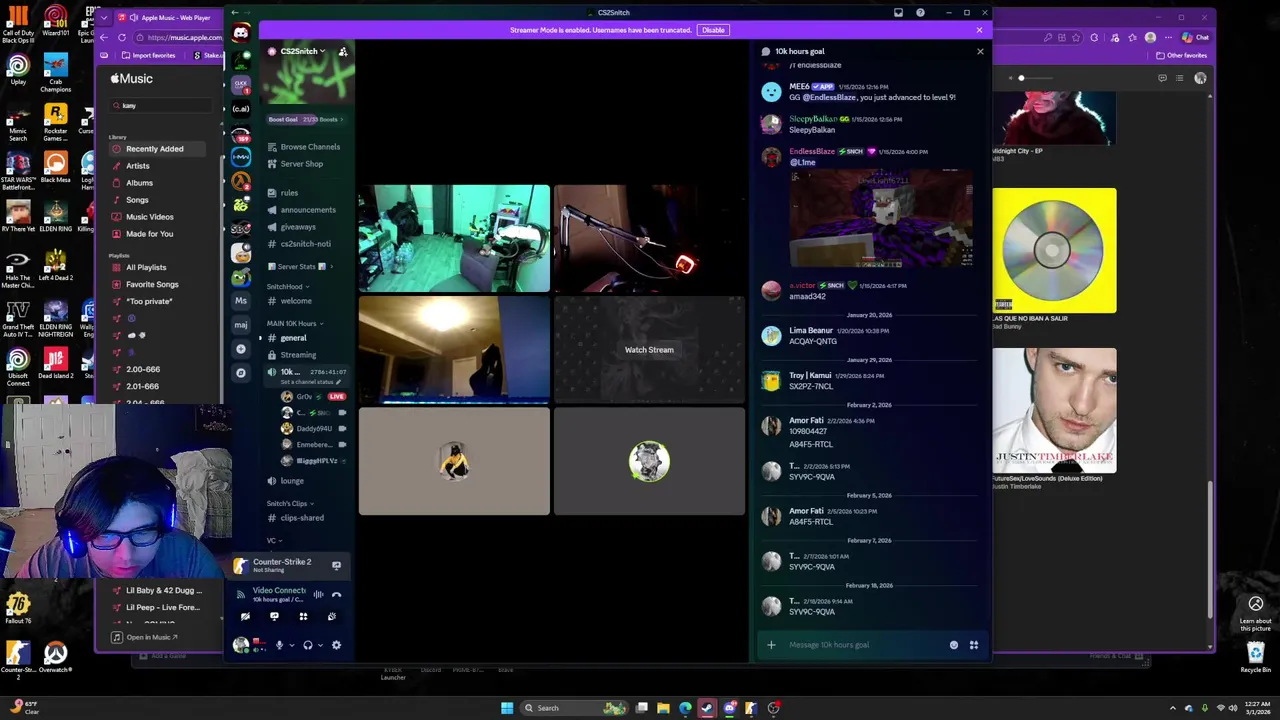Image resolution: width=1280 pixels, height=720 pixels.
Task: Dismiss the Streamer Mode banner
Action: pyautogui.click(x=979, y=30)
